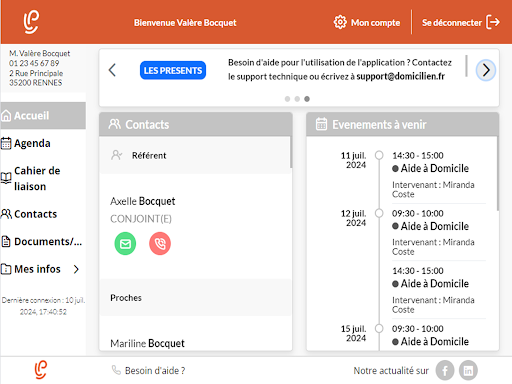Click the CONJOINT(E) relationship label
512x384 pixels.
pos(141,219)
